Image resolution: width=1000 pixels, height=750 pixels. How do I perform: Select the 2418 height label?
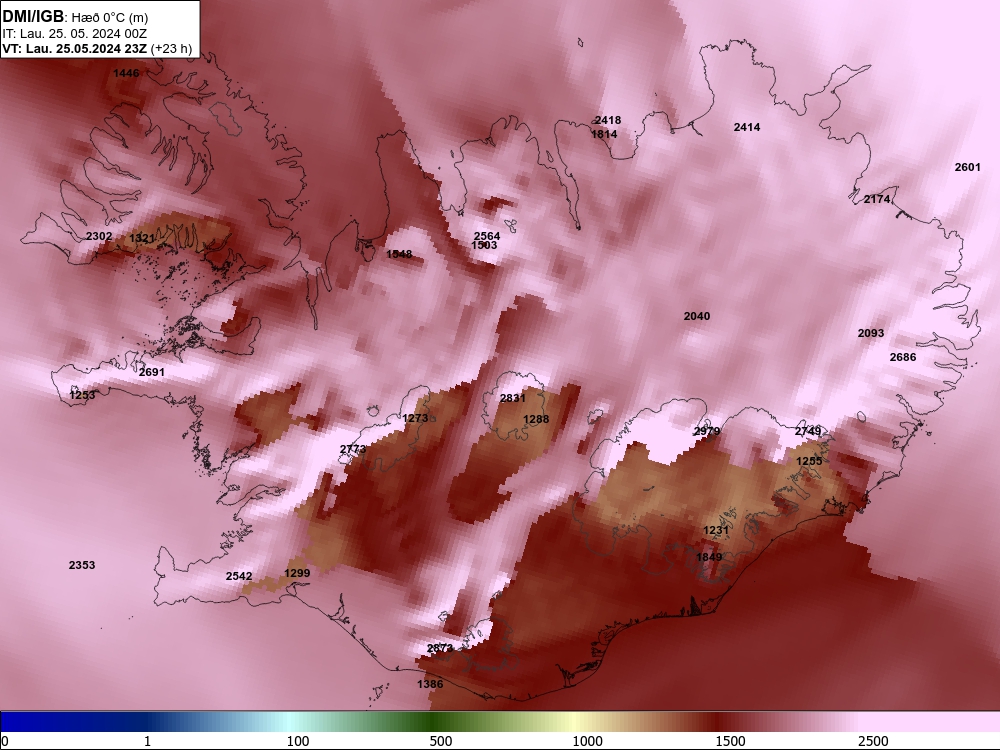608,120
